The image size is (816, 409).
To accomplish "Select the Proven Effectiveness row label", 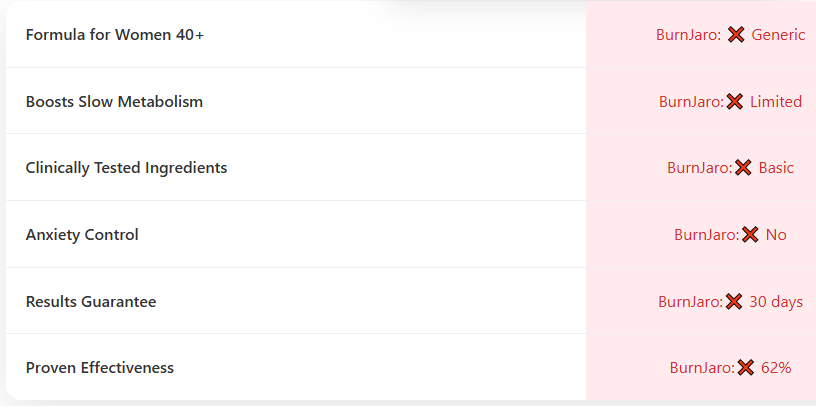I will [100, 368].
